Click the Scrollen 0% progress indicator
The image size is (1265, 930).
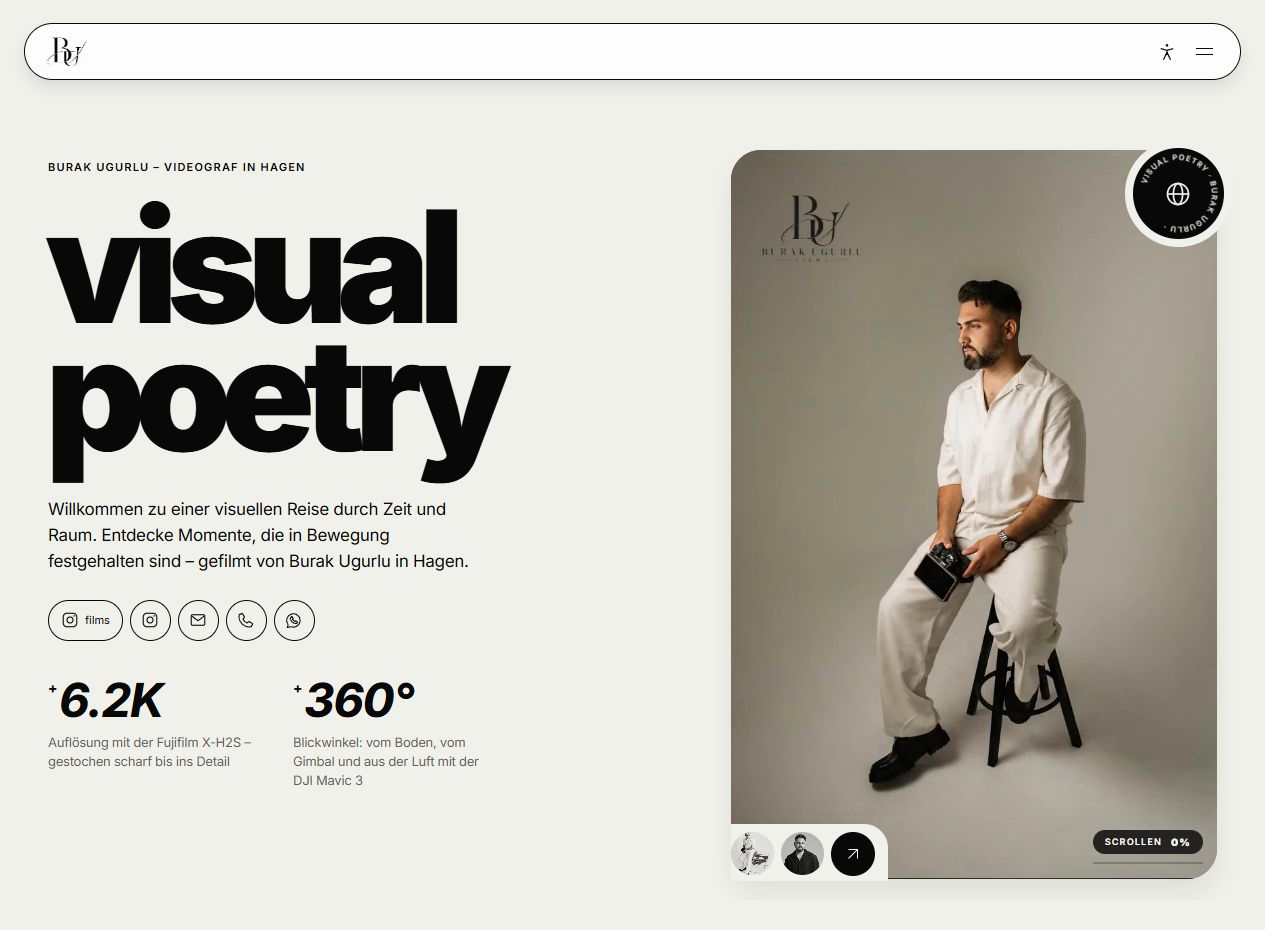click(x=1147, y=842)
